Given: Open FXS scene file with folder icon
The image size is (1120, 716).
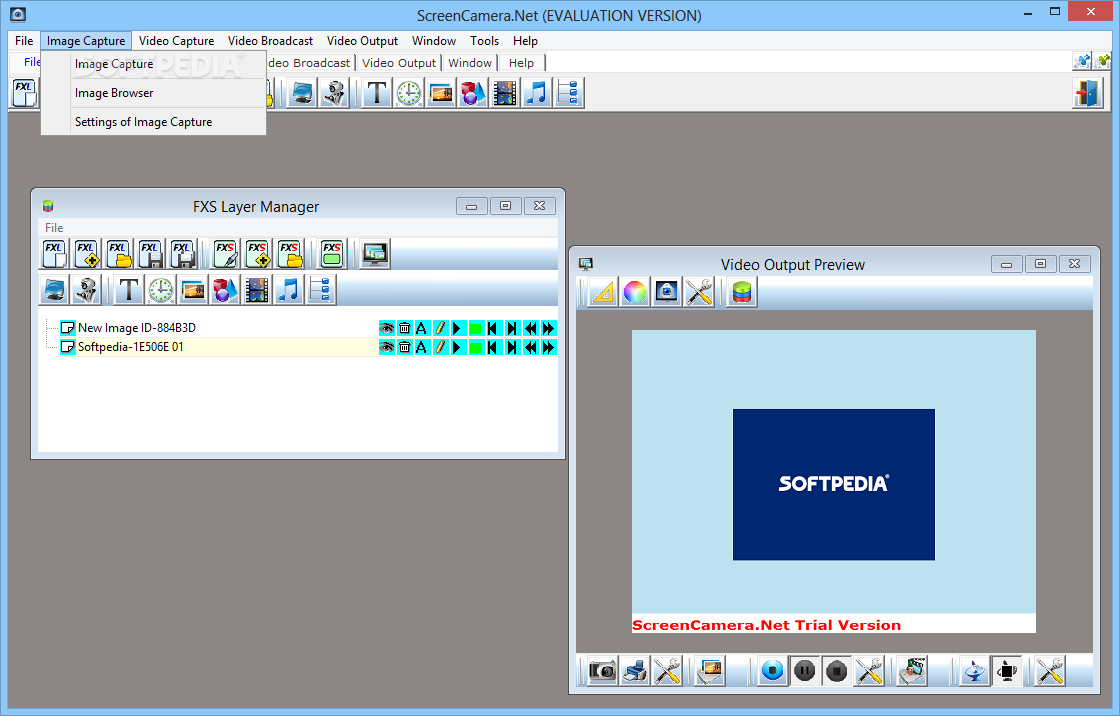Looking at the screenshot, I should pyautogui.click(x=289, y=254).
